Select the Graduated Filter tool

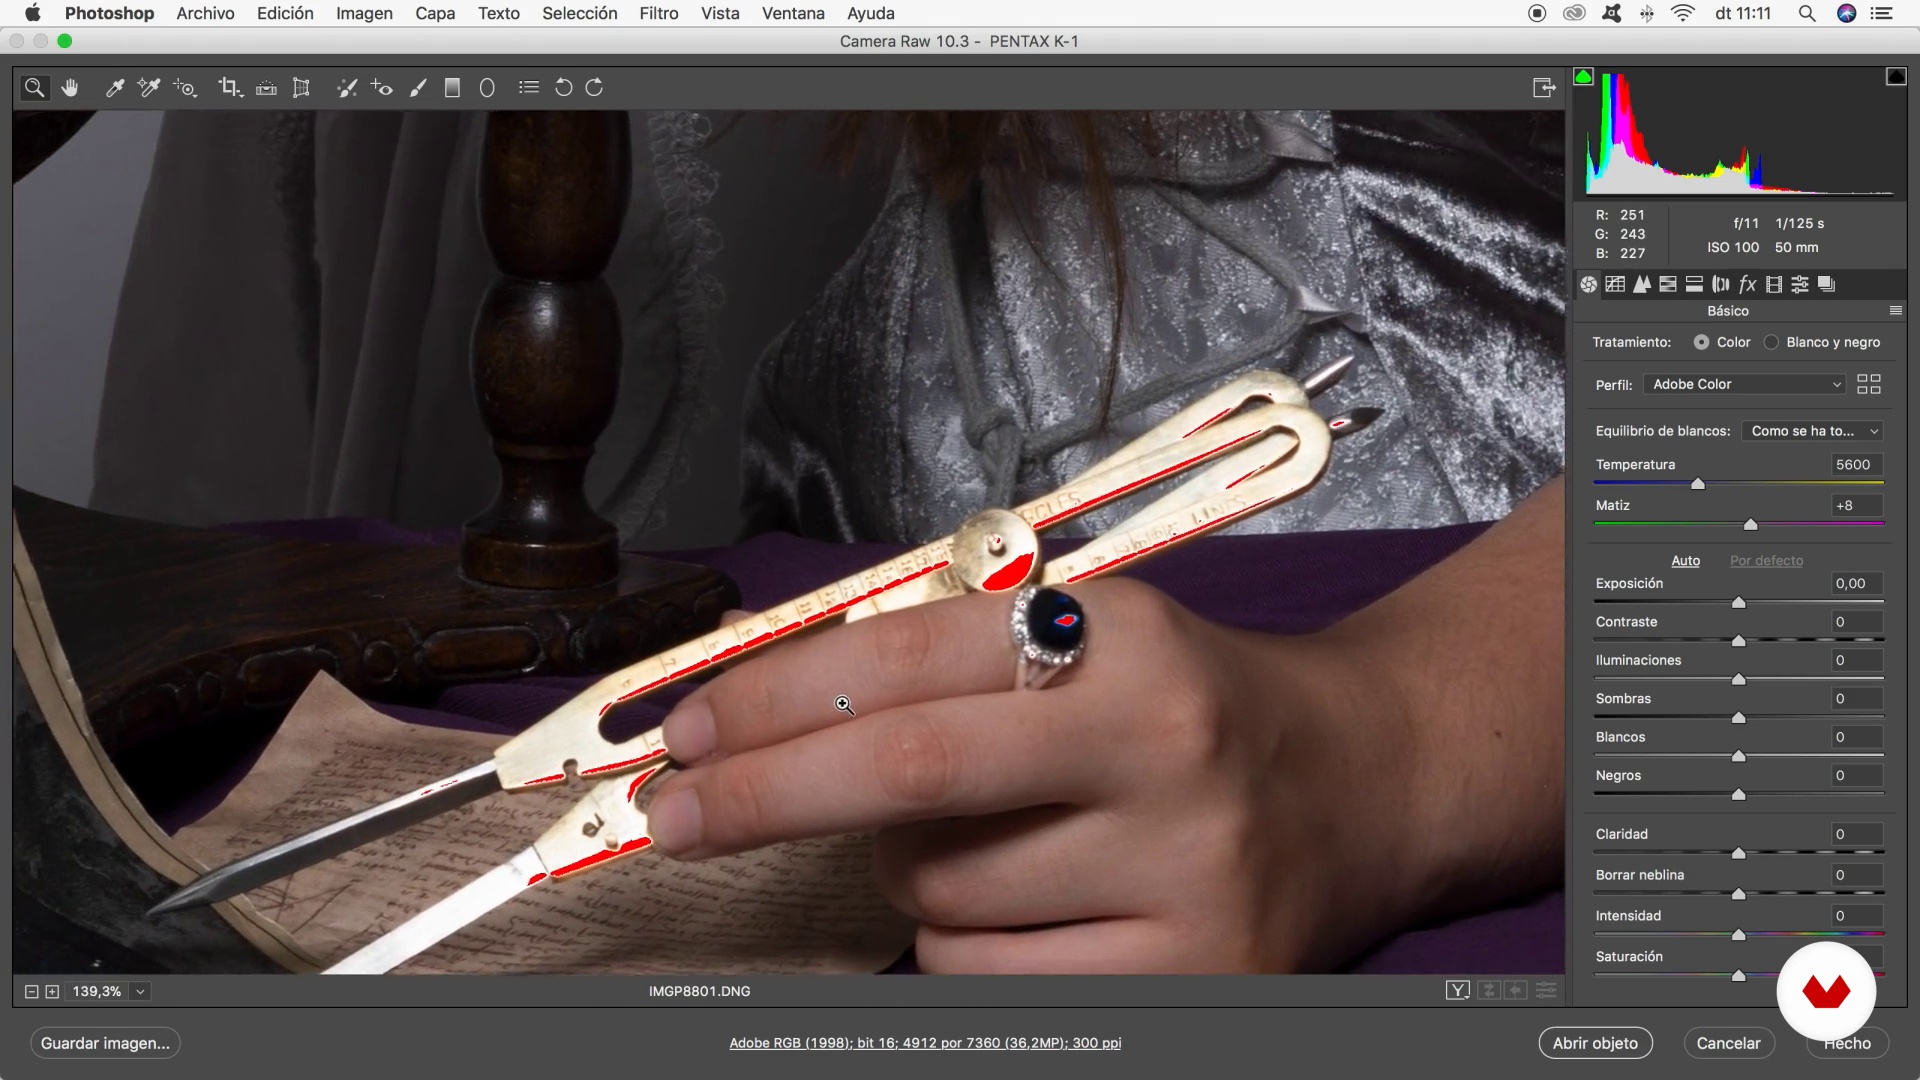point(452,88)
